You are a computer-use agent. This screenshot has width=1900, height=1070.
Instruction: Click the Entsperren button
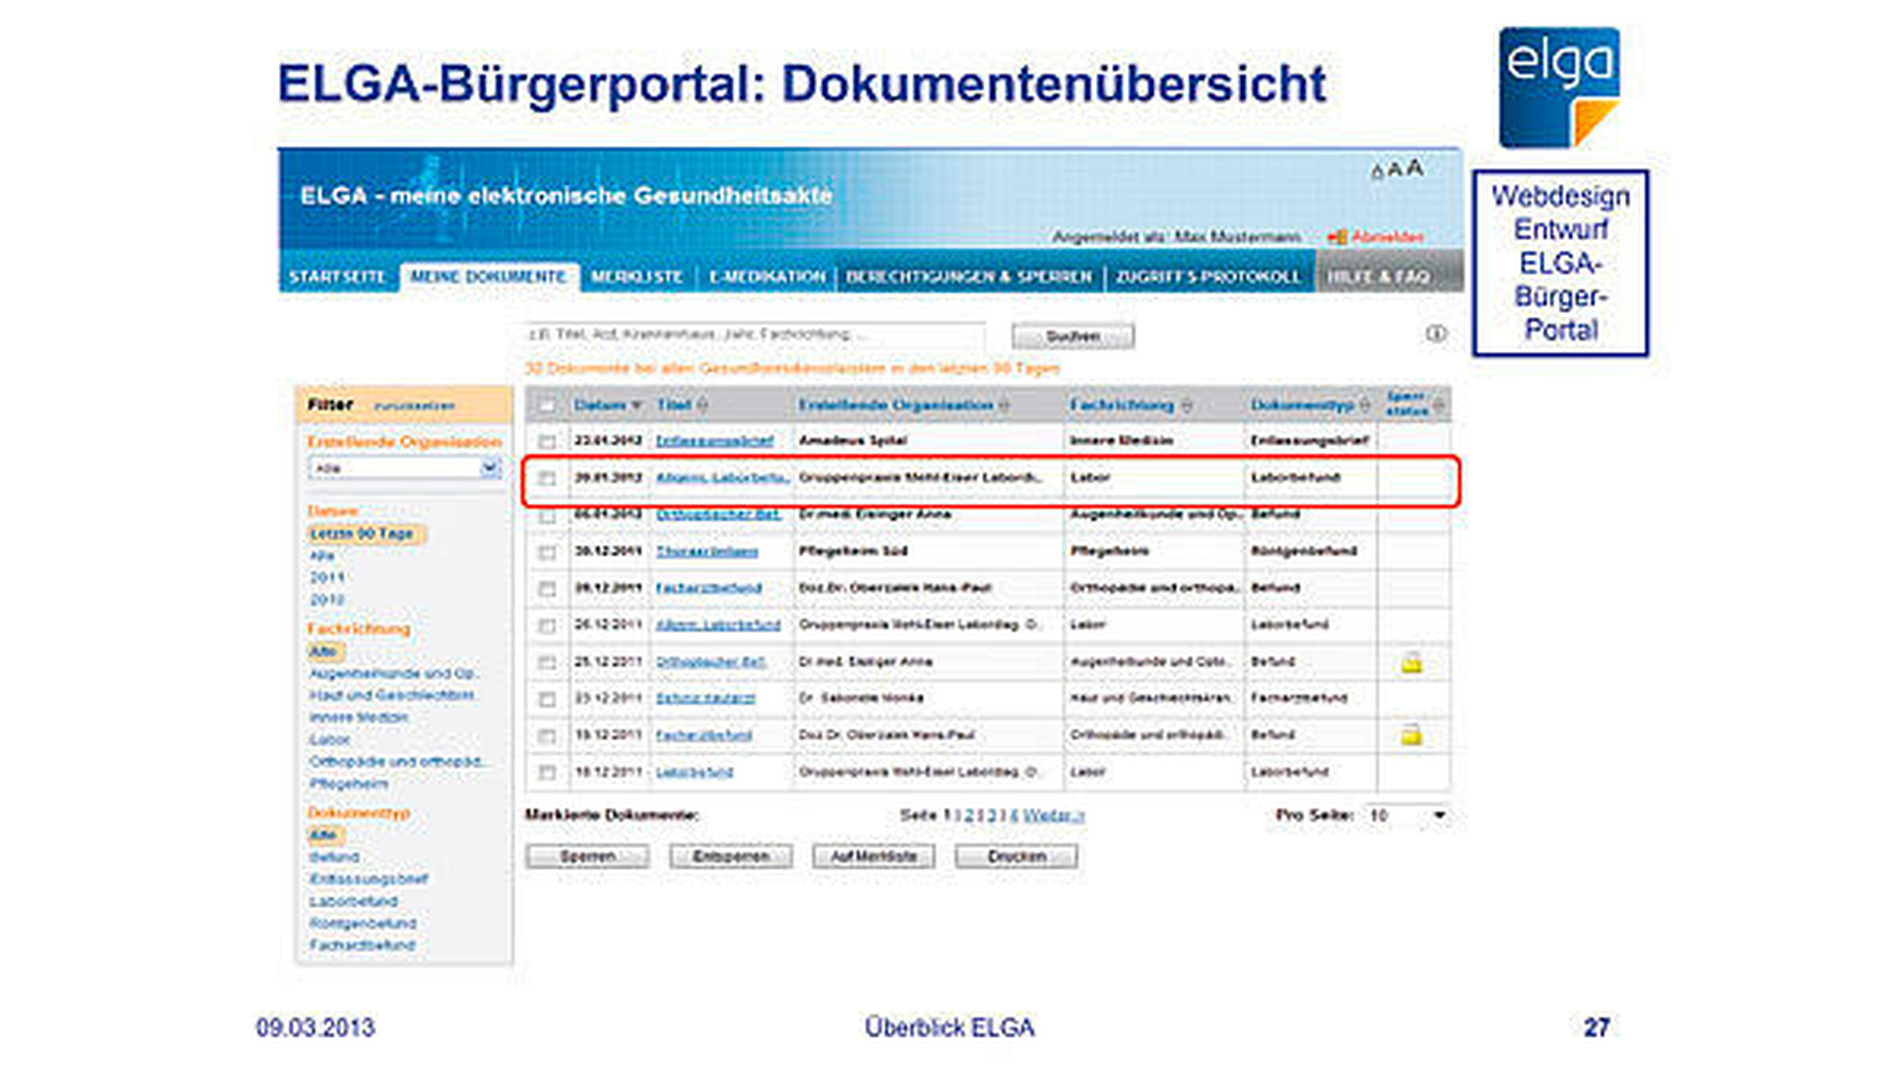[x=731, y=857]
